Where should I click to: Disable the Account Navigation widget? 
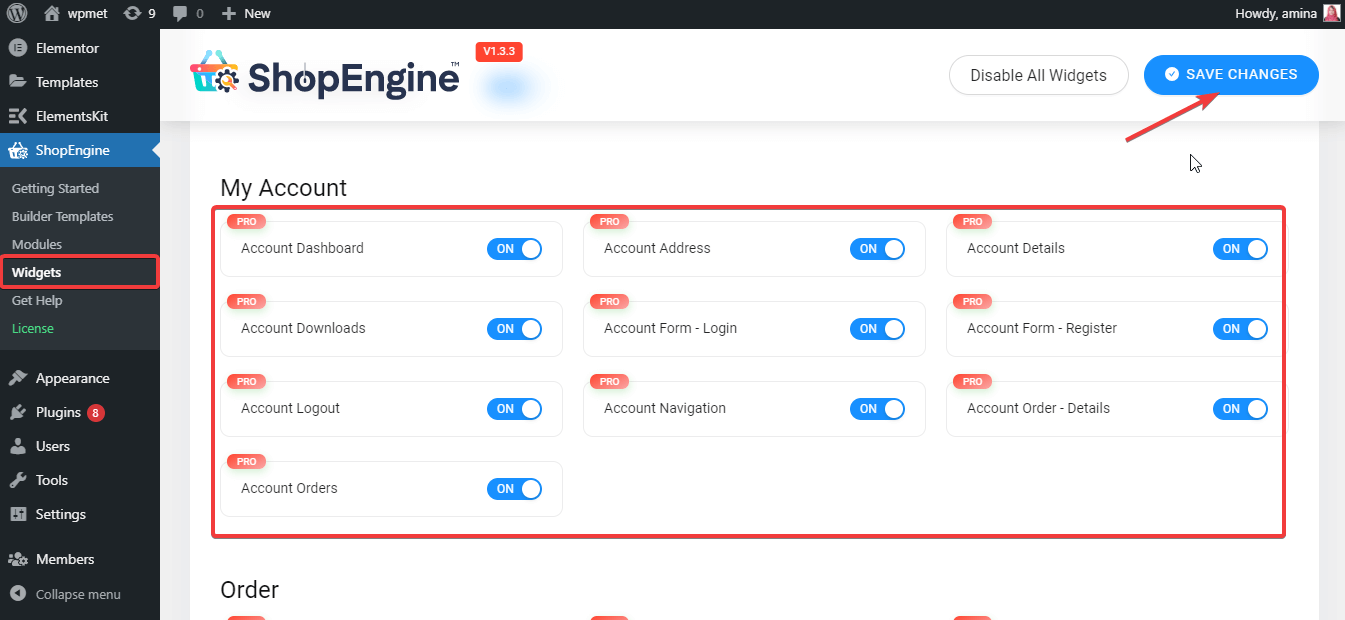coord(877,409)
